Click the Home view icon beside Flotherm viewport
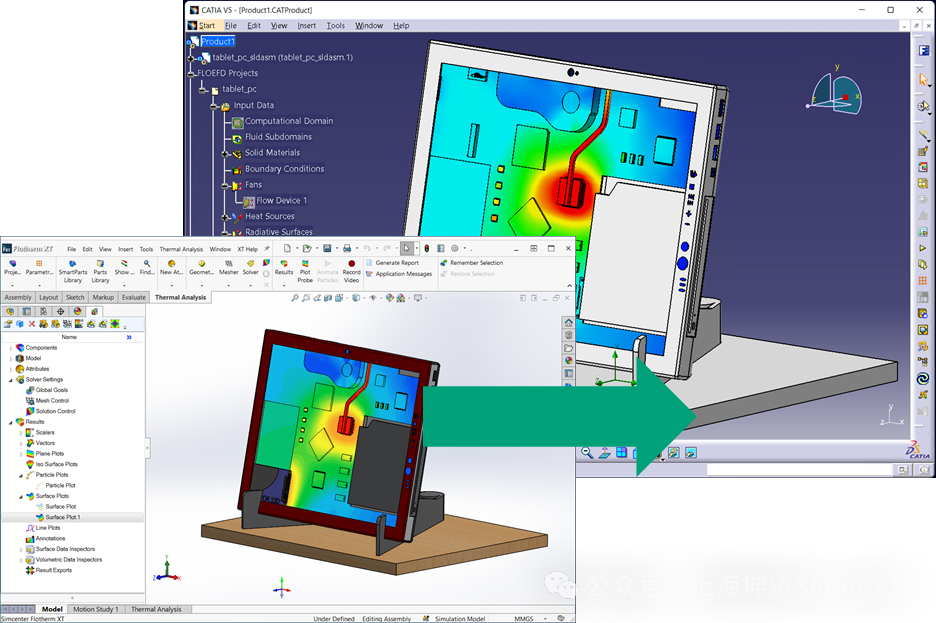 coord(568,322)
